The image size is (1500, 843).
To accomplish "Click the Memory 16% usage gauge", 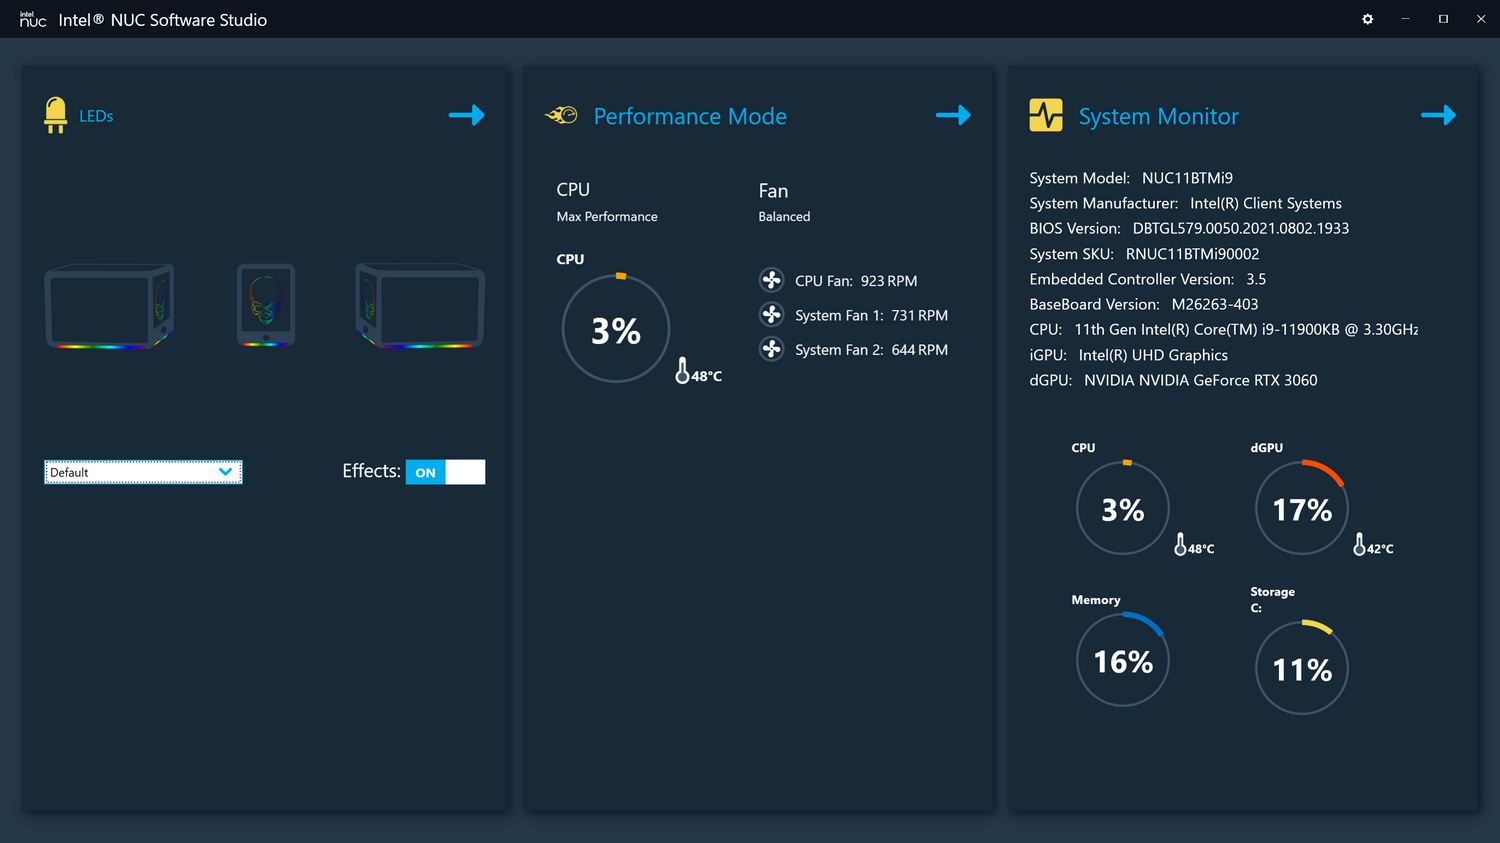I will coord(1122,660).
